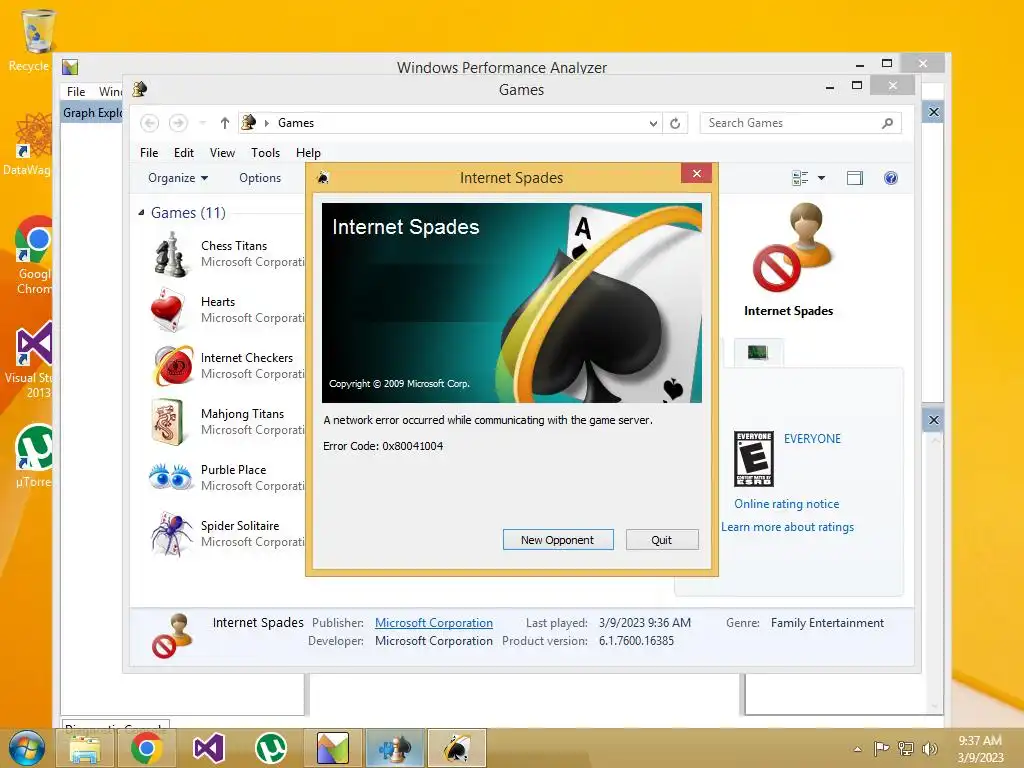Expand the address bar history dropdown
Image resolution: width=1024 pixels, height=768 pixels.
653,123
